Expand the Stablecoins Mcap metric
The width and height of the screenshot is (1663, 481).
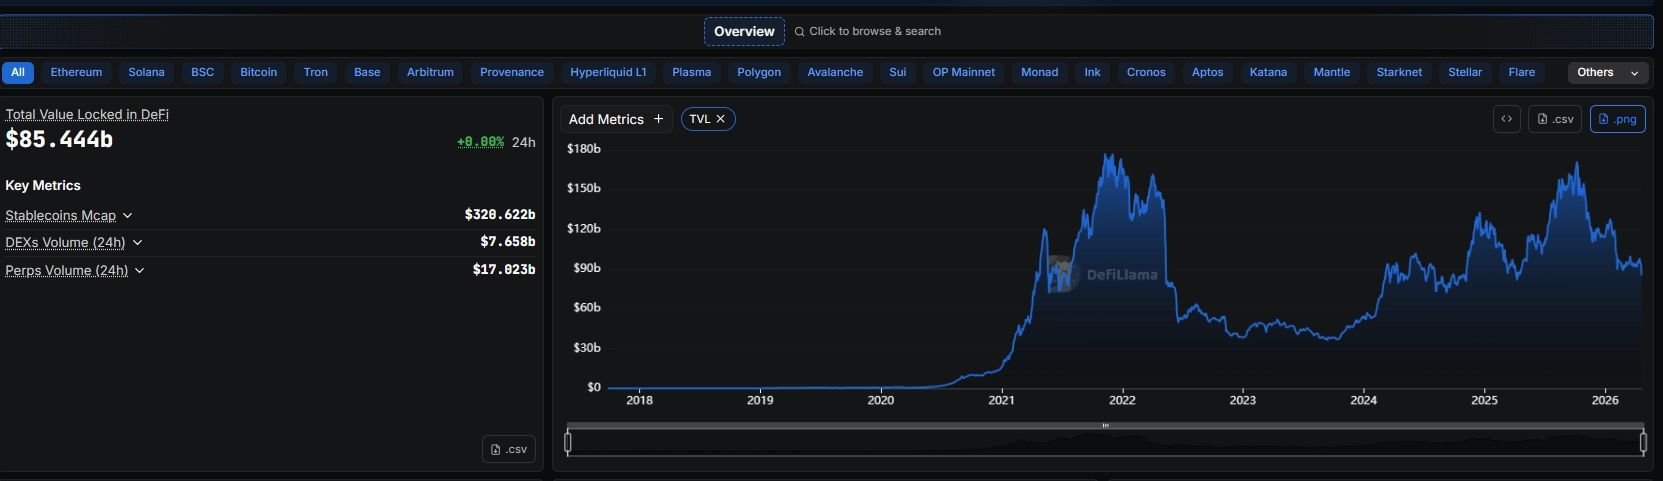click(128, 215)
